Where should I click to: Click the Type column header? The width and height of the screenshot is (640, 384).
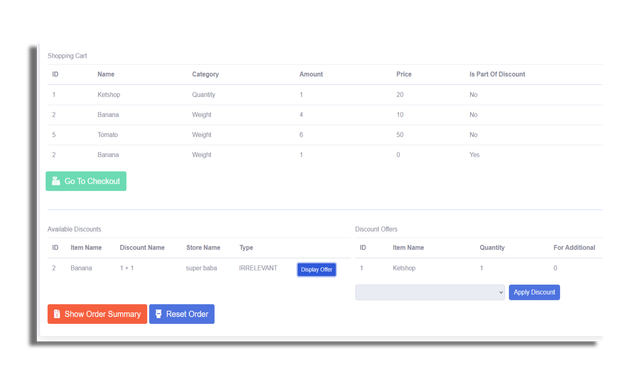[246, 248]
